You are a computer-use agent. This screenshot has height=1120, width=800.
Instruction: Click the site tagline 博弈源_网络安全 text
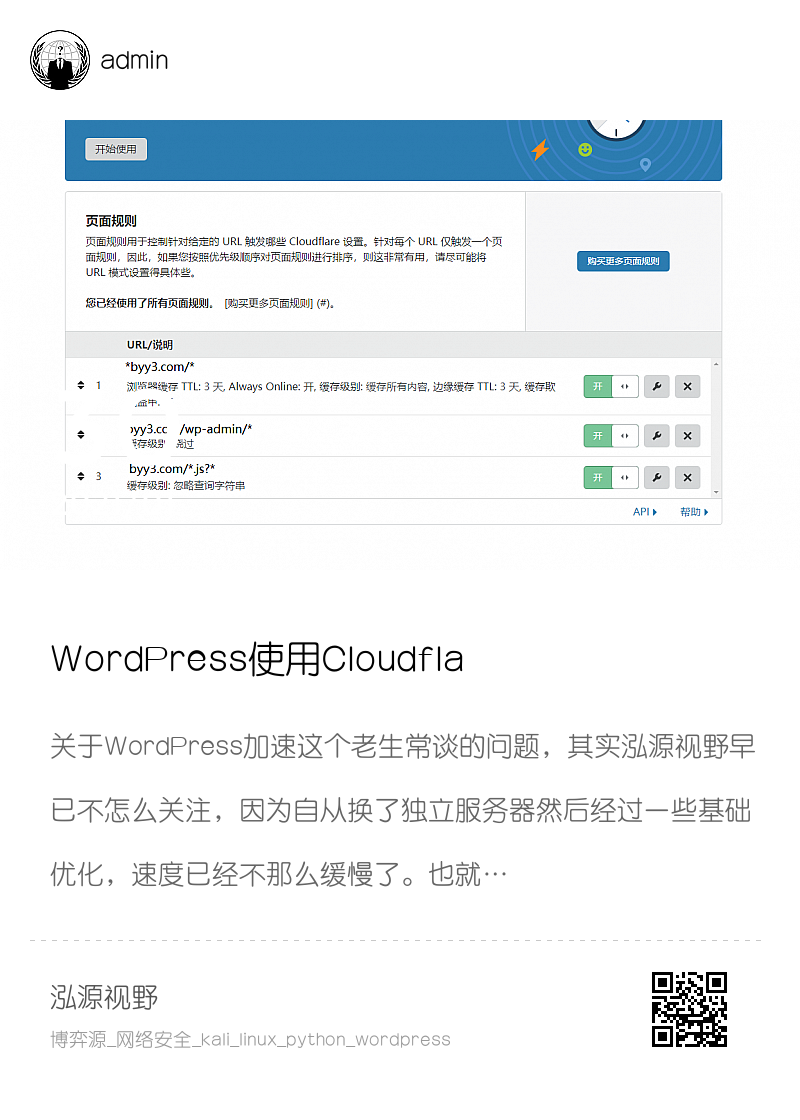[250, 1039]
